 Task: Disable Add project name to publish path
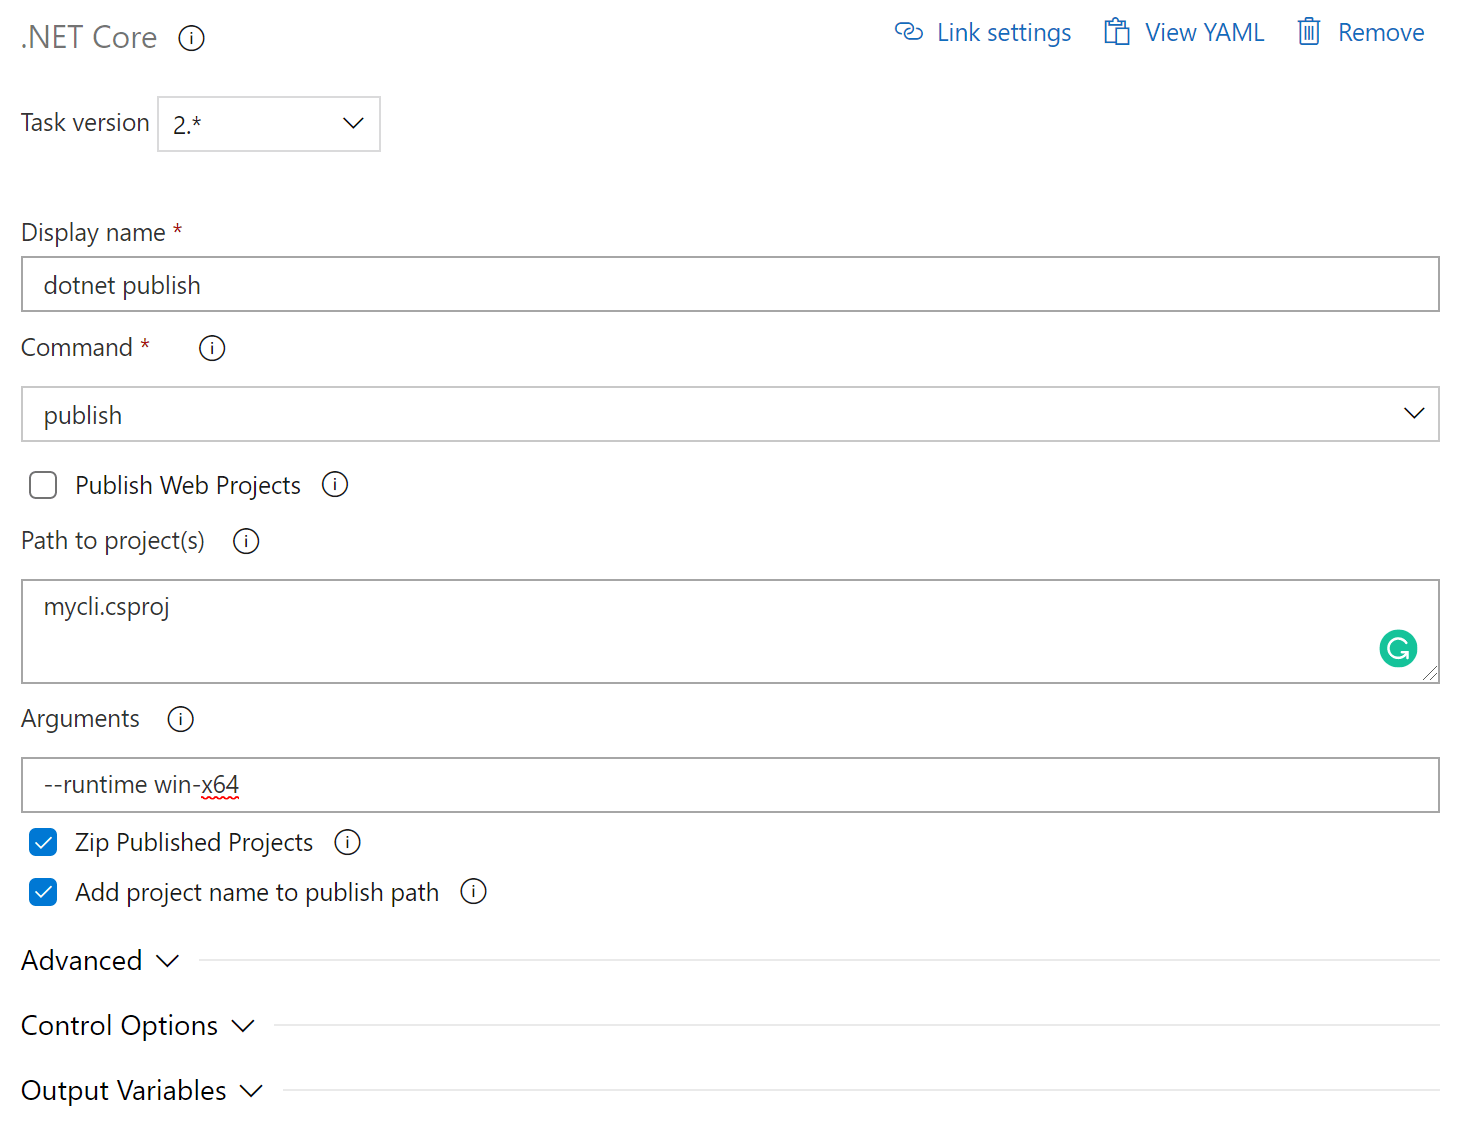coord(43,891)
